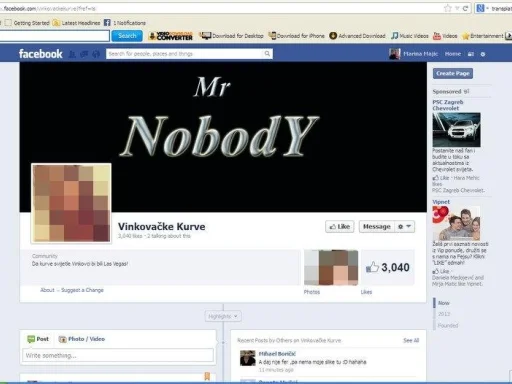Open Mihael Bončić avatar thumbnail
This screenshot has height=384, width=512.
(x=248, y=358)
